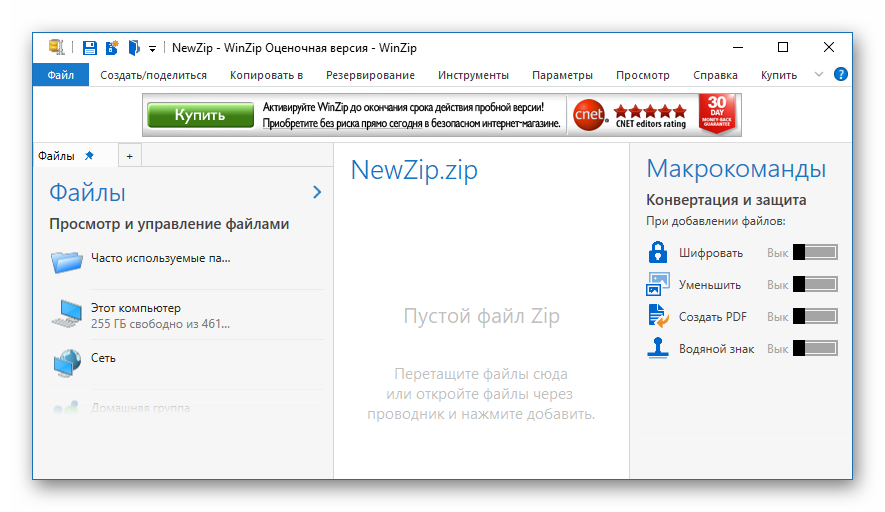The height and width of the screenshot is (512, 885).
Task: Click the Файлы heading
Action: pyautogui.click(x=87, y=193)
